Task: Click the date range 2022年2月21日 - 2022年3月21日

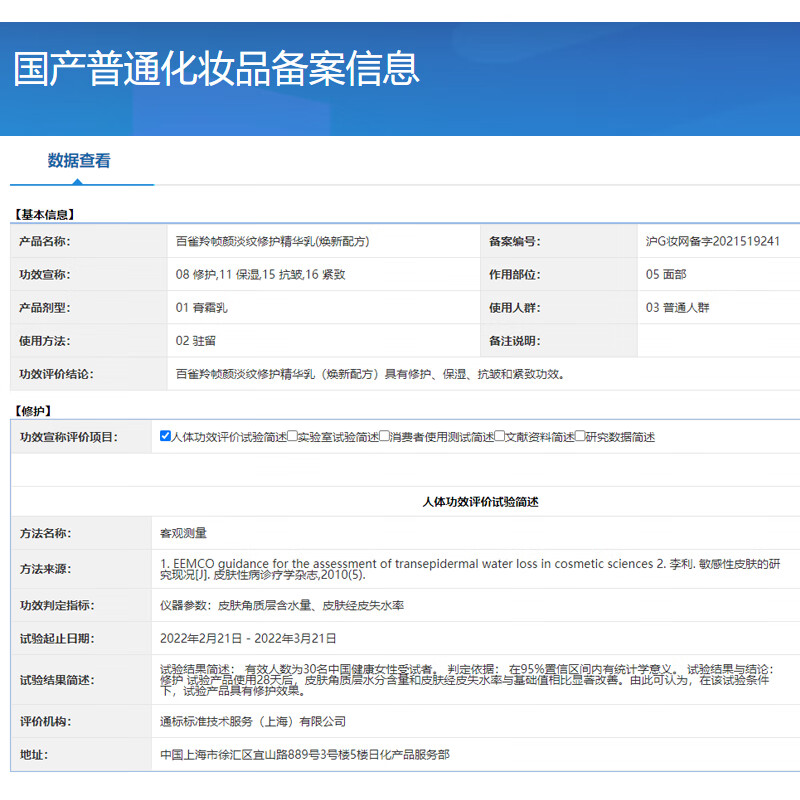Action: point(248,638)
